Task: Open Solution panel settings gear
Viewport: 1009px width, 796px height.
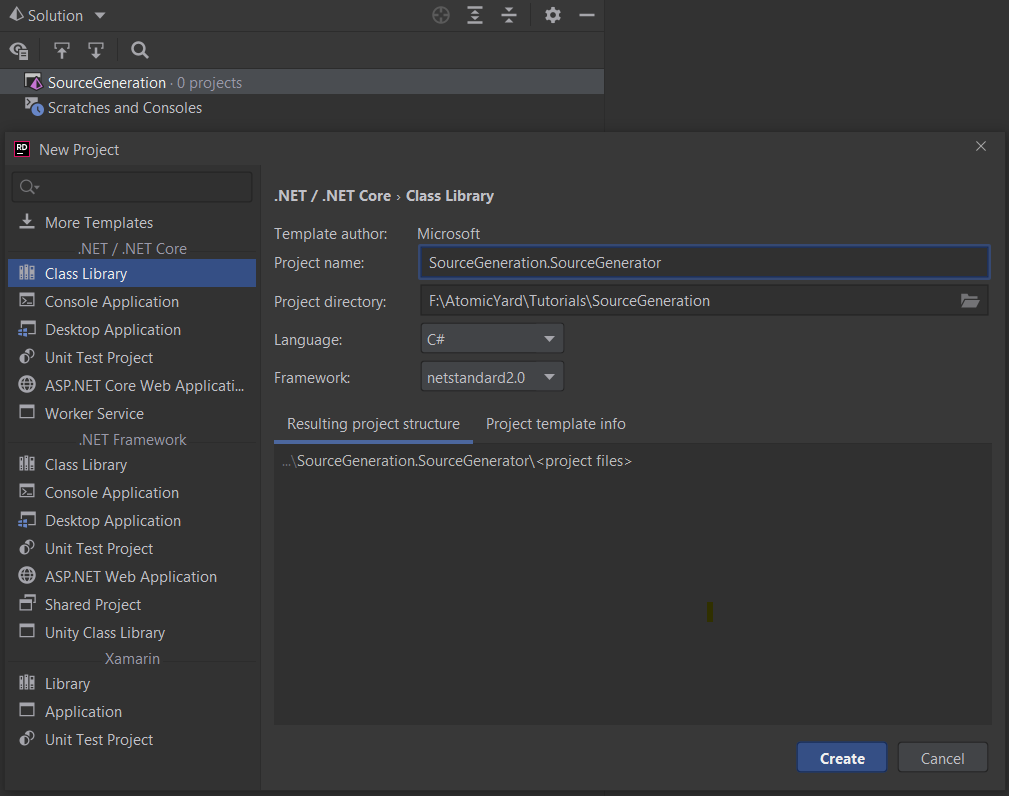Action: 553,15
